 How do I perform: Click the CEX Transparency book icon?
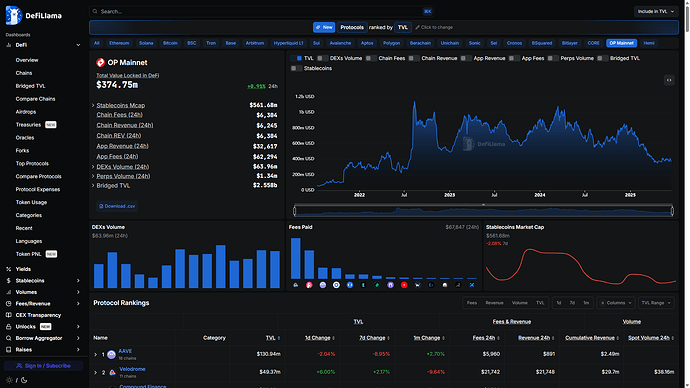coord(8,315)
